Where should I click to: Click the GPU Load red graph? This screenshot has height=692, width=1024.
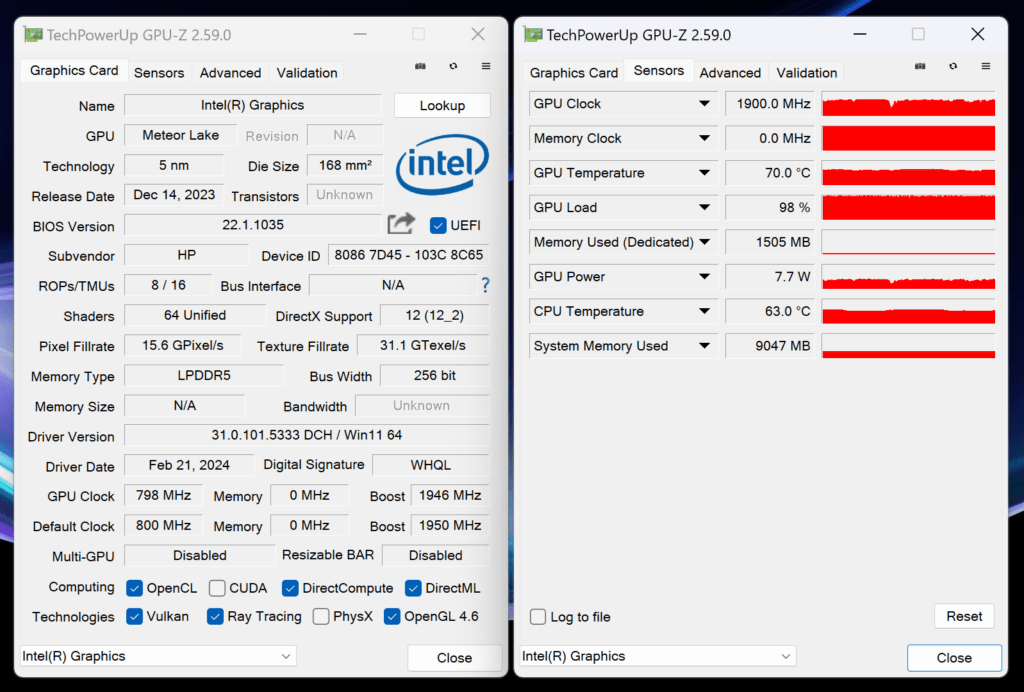pyautogui.click(x=908, y=208)
